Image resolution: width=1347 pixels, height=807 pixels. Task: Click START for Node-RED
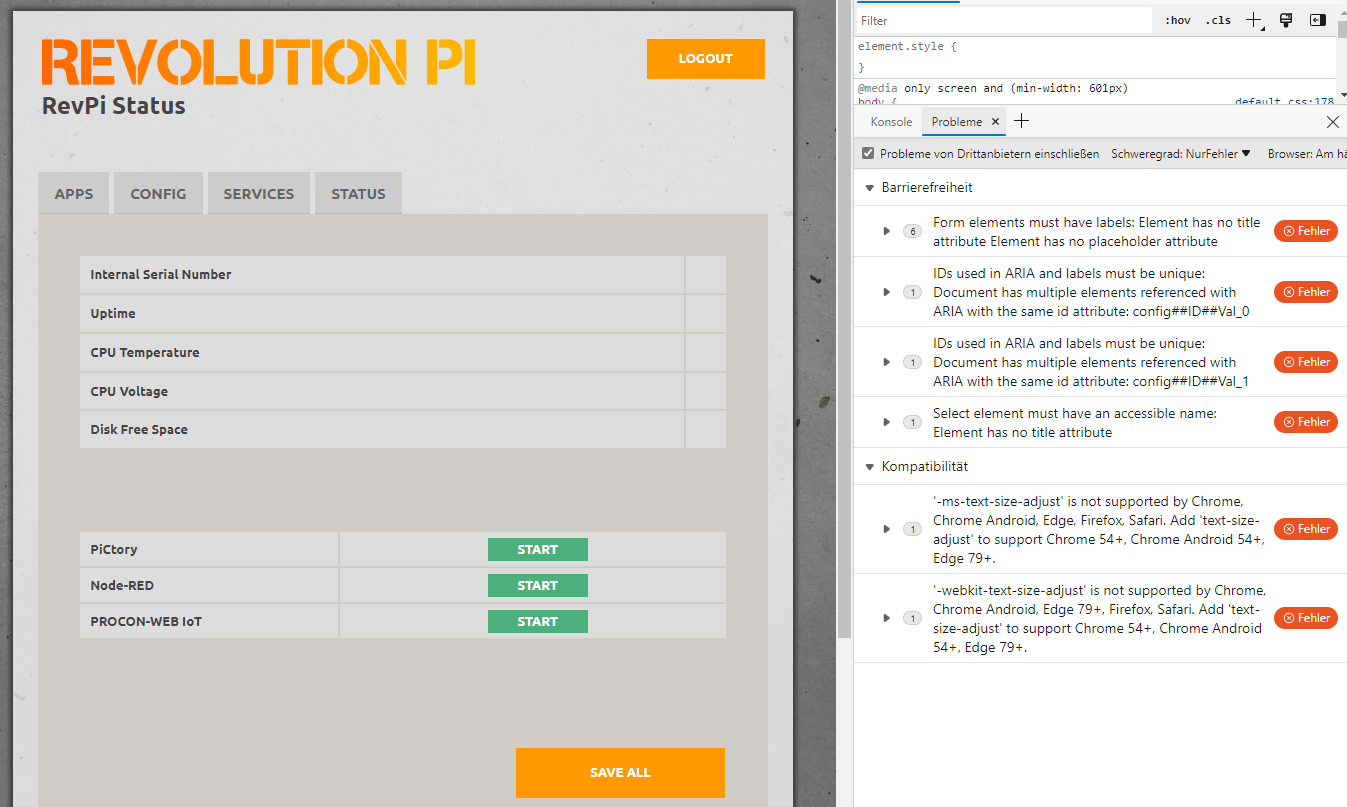[x=538, y=586]
